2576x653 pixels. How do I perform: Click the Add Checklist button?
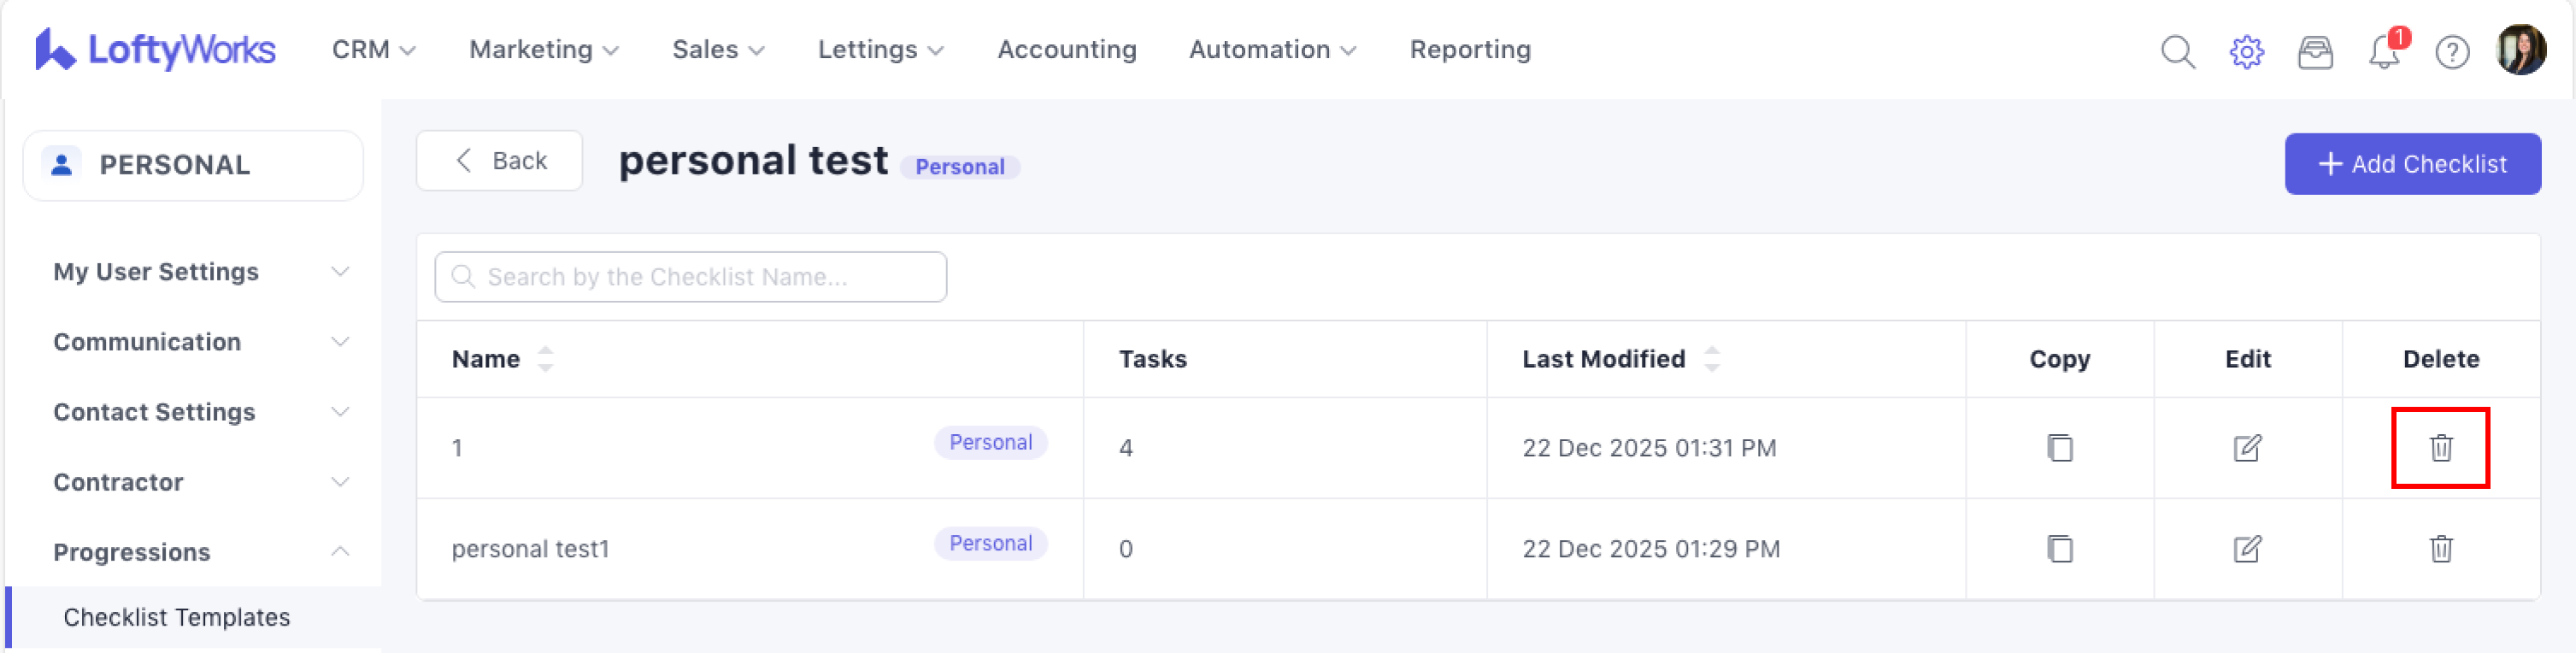(x=2411, y=164)
